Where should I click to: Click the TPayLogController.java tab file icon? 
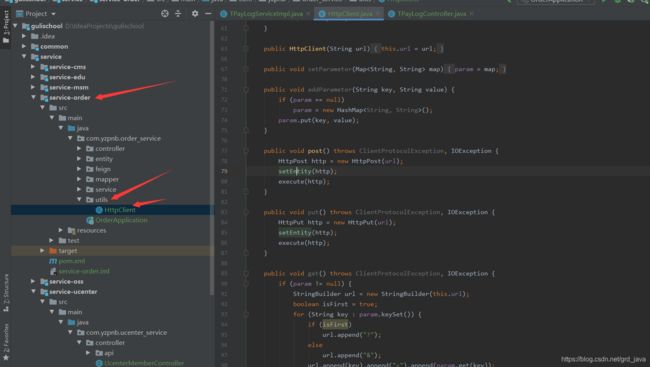[391, 14]
